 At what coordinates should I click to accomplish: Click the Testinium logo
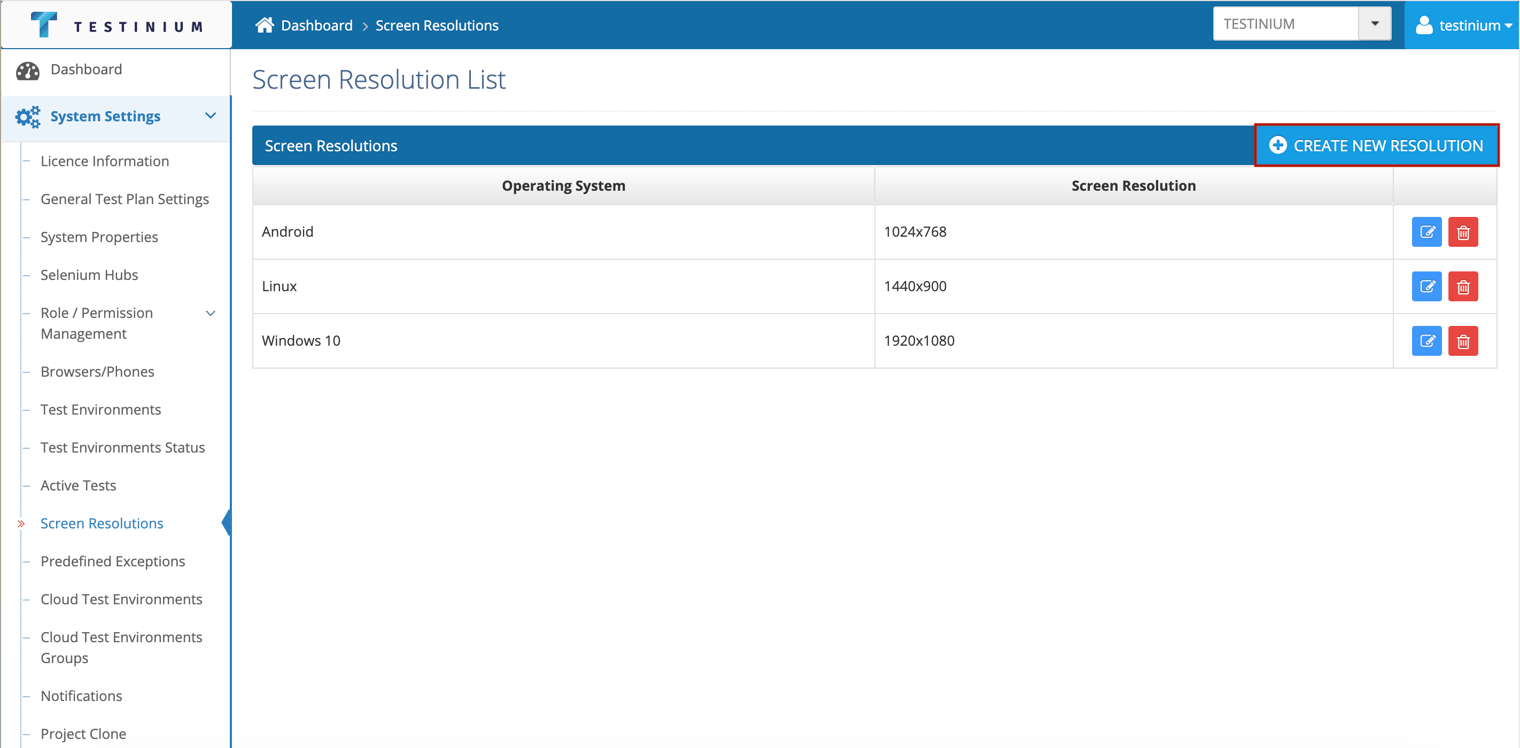tap(117, 25)
